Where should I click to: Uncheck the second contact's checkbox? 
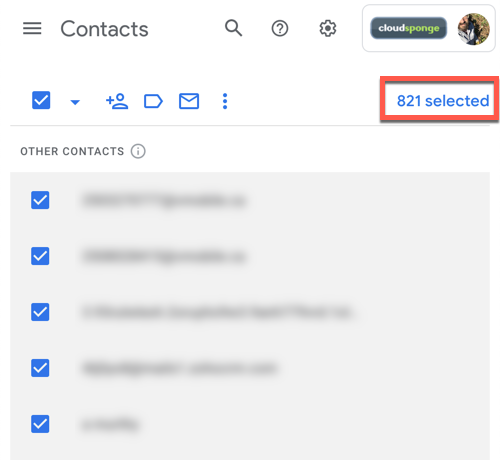[x=40, y=256]
